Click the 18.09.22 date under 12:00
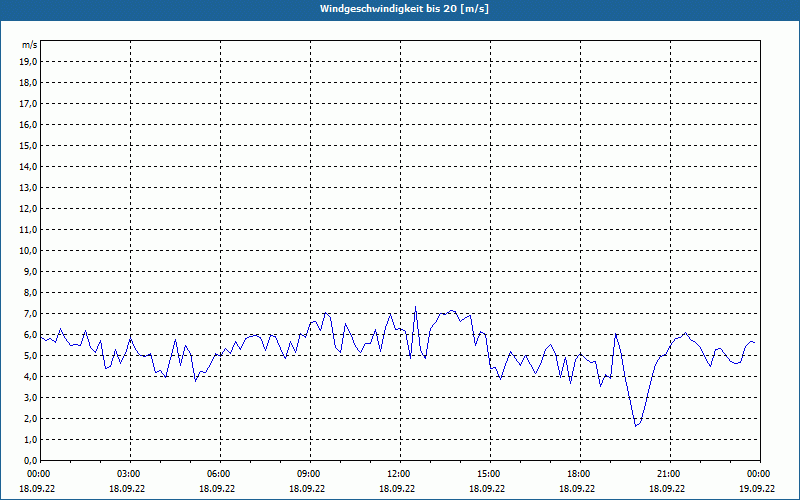Viewport: 800px width, 500px height. coord(397,488)
